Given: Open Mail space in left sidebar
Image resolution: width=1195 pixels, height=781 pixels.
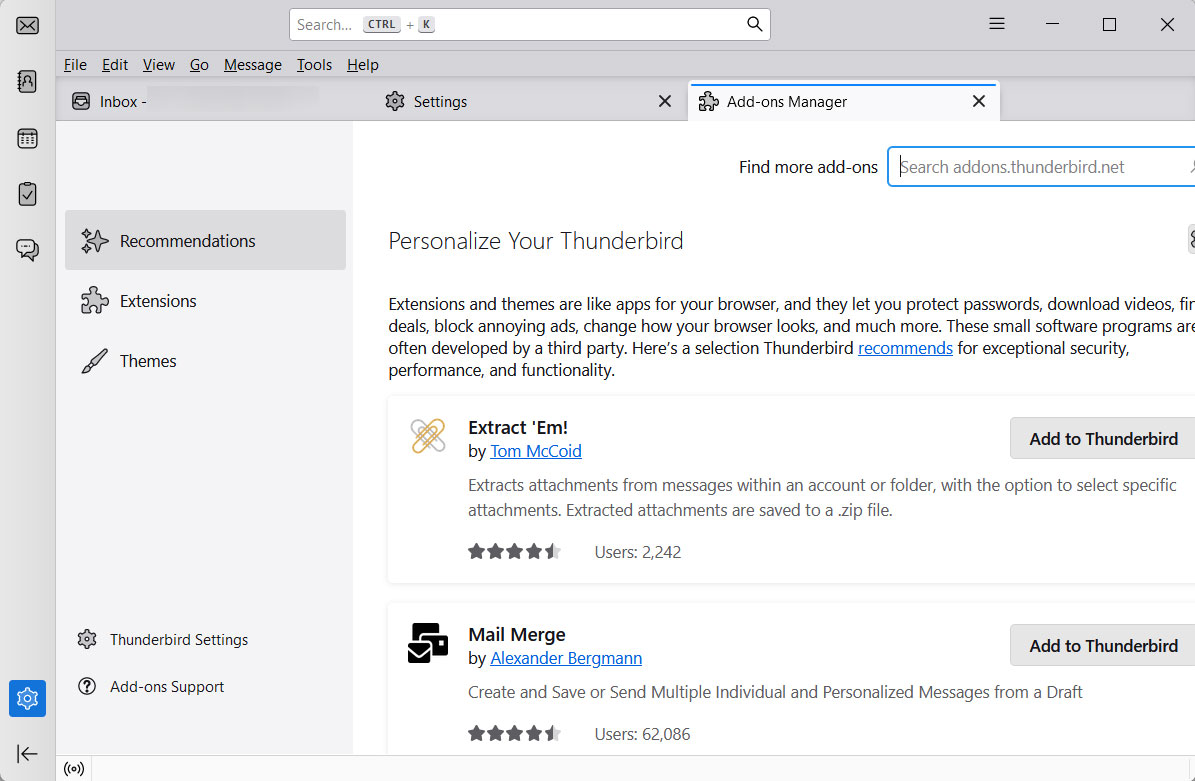Looking at the screenshot, I should (x=28, y=25).
